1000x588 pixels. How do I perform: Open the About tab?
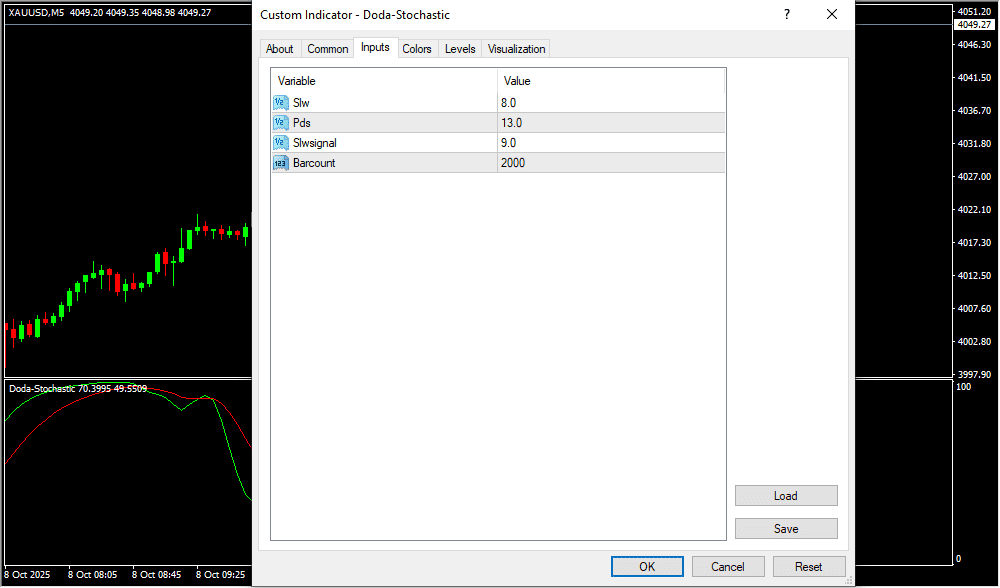click(x=280, y=49)
